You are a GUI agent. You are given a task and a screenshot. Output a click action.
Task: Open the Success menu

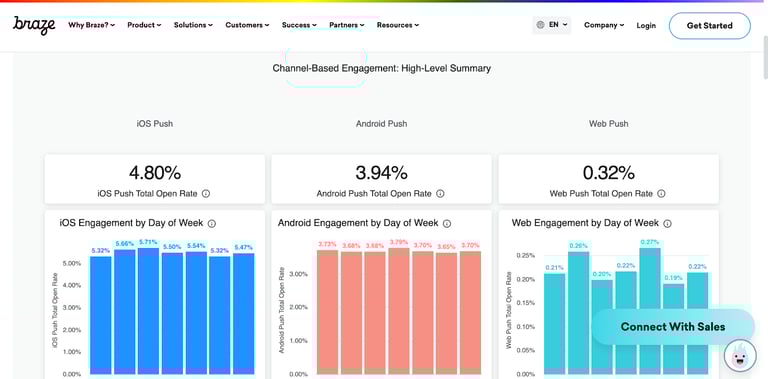(299, 25)
